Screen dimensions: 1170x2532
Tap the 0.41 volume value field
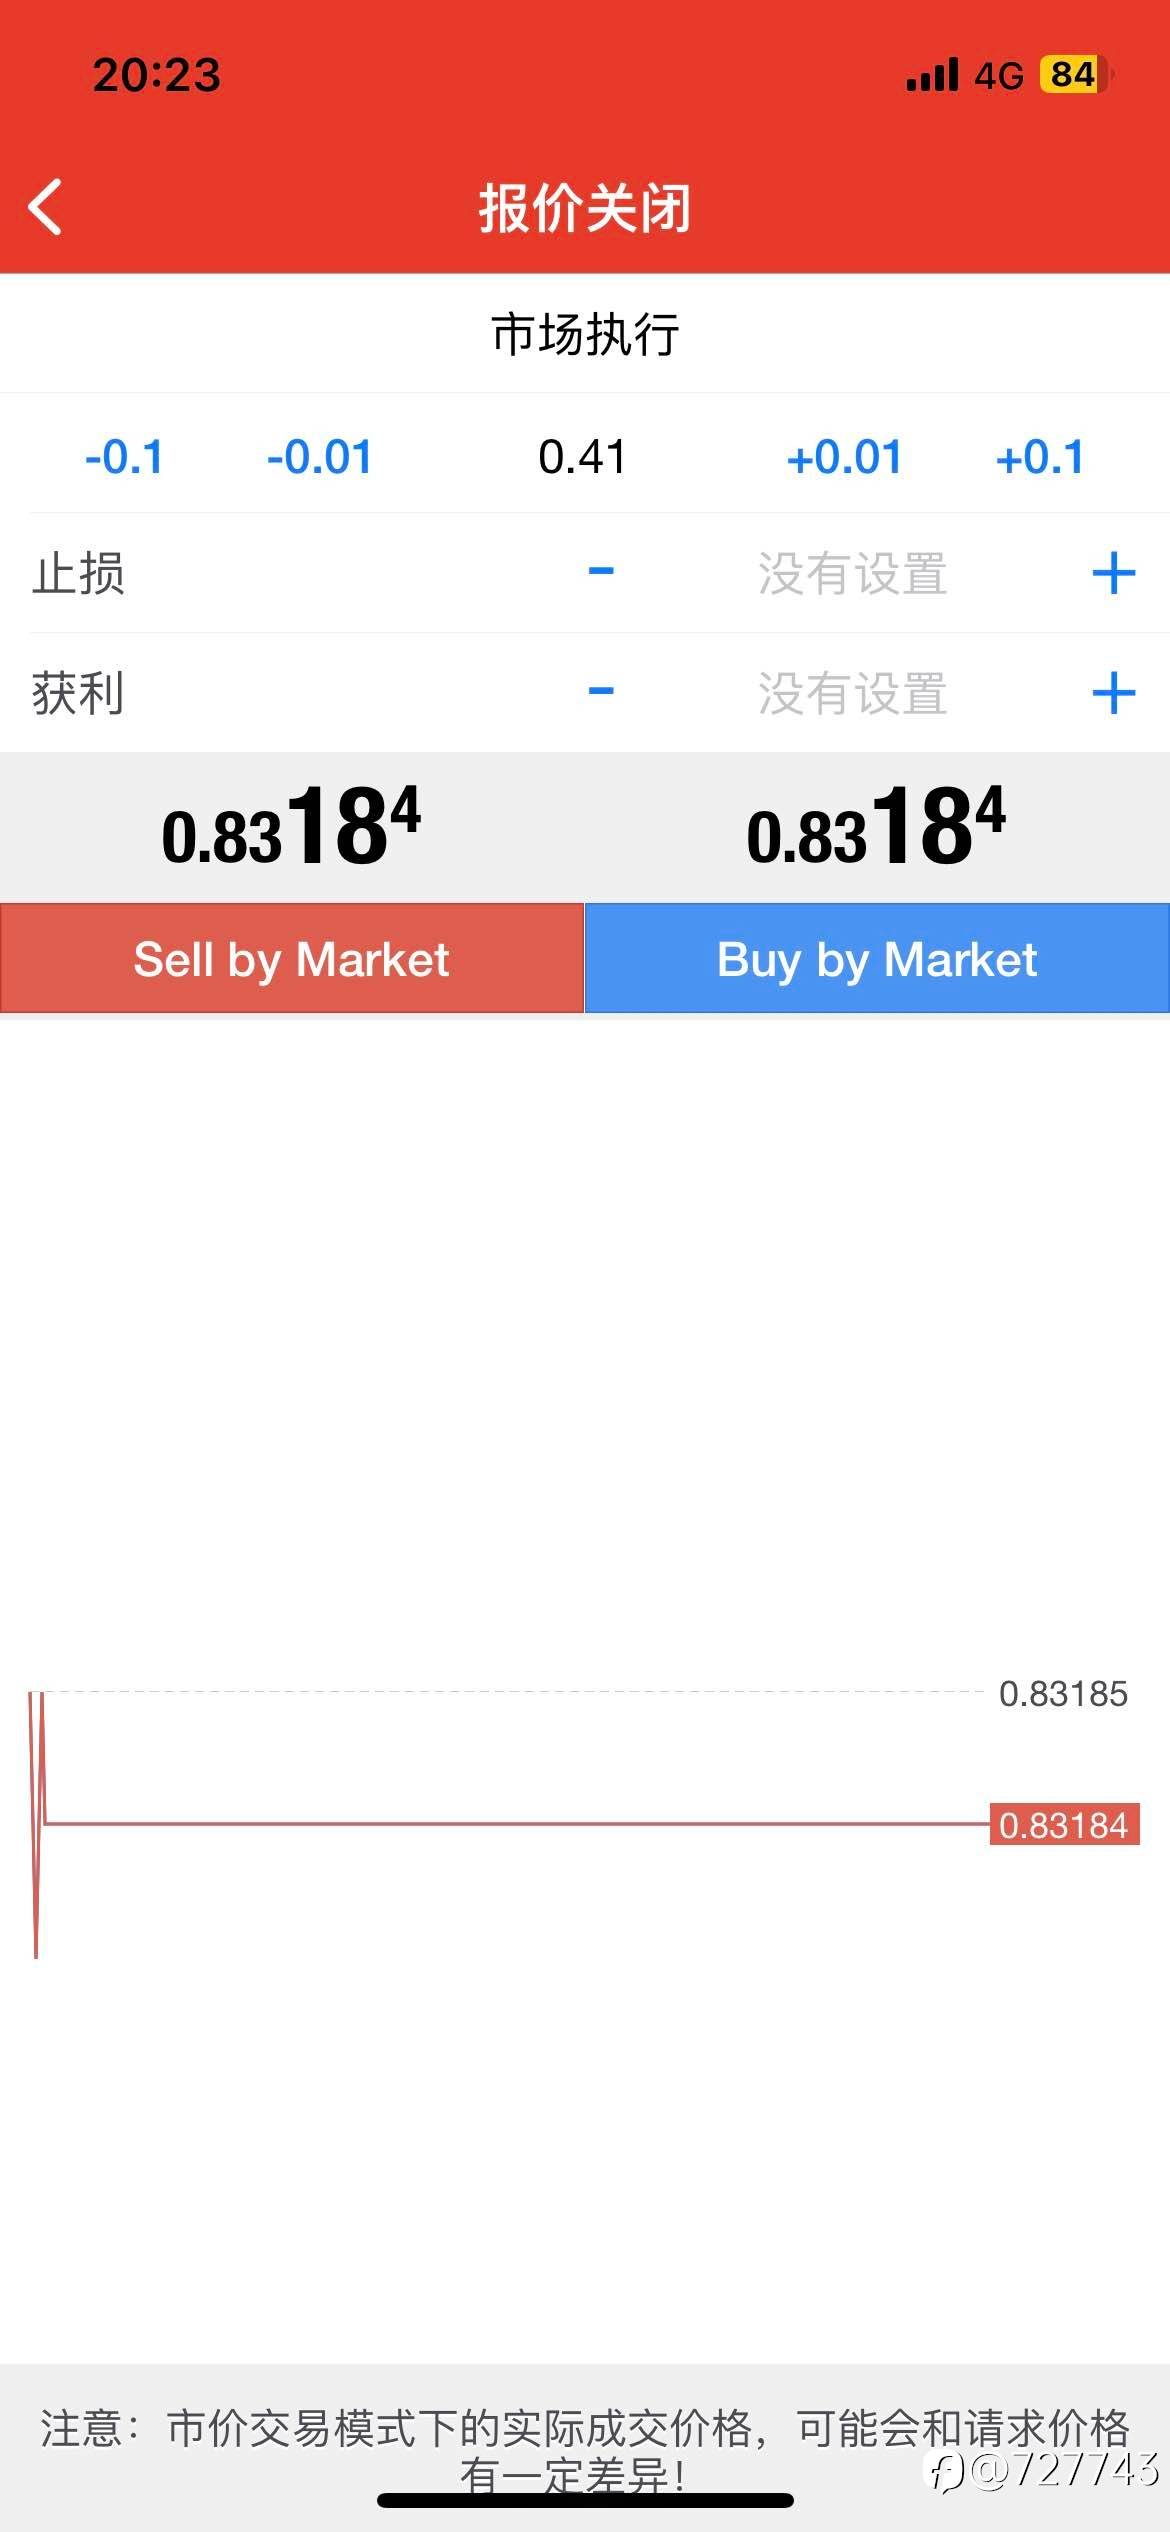pos(582,458)
